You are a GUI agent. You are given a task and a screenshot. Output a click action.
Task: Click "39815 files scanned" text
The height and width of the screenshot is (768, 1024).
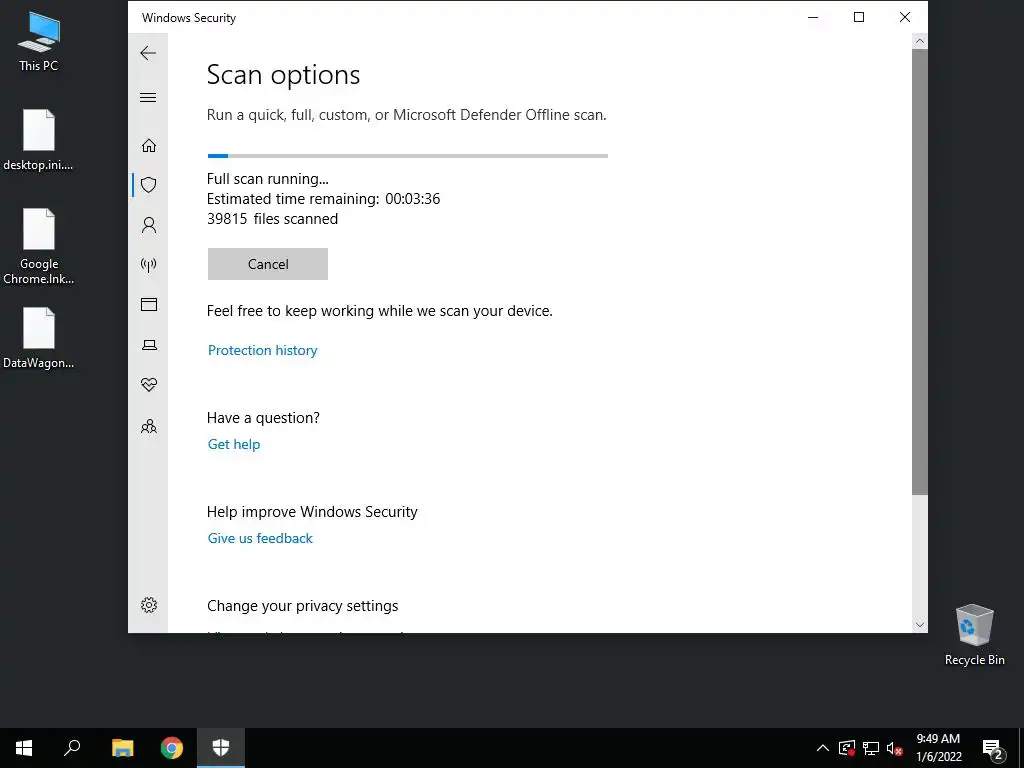(x=272, y=219)
